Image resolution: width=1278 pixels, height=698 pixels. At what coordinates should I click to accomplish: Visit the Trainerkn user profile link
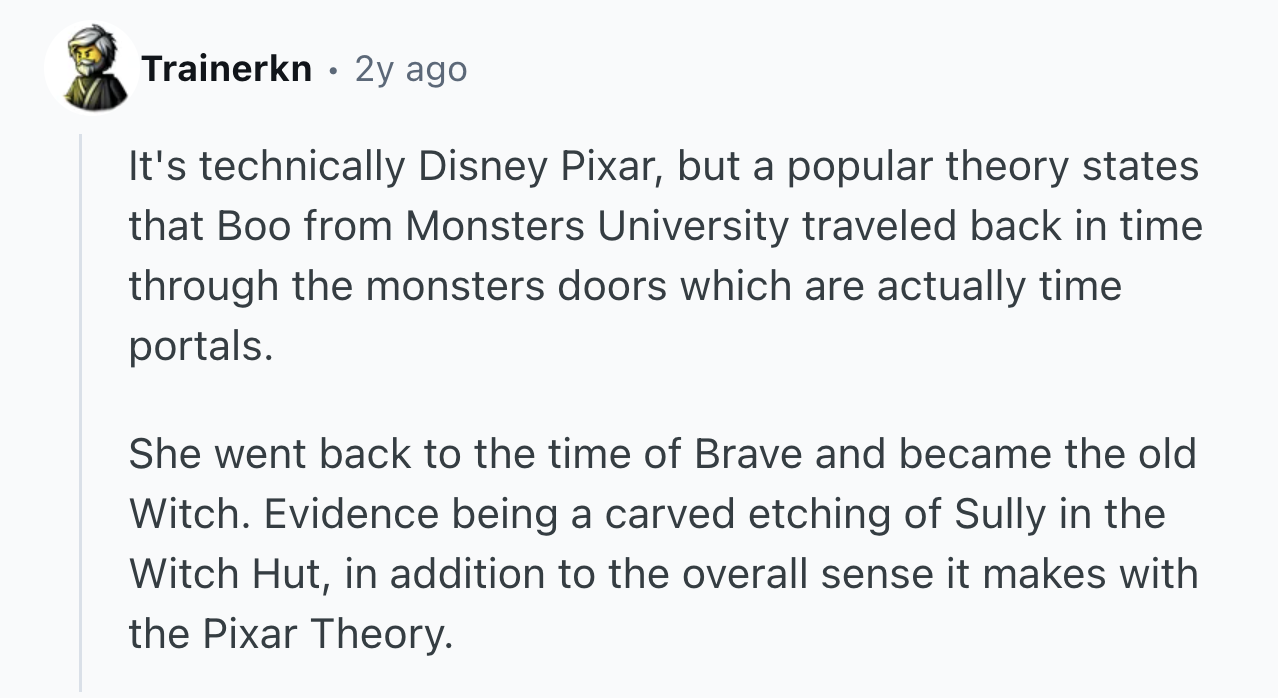pyautogui.click(x=226, y=69)
